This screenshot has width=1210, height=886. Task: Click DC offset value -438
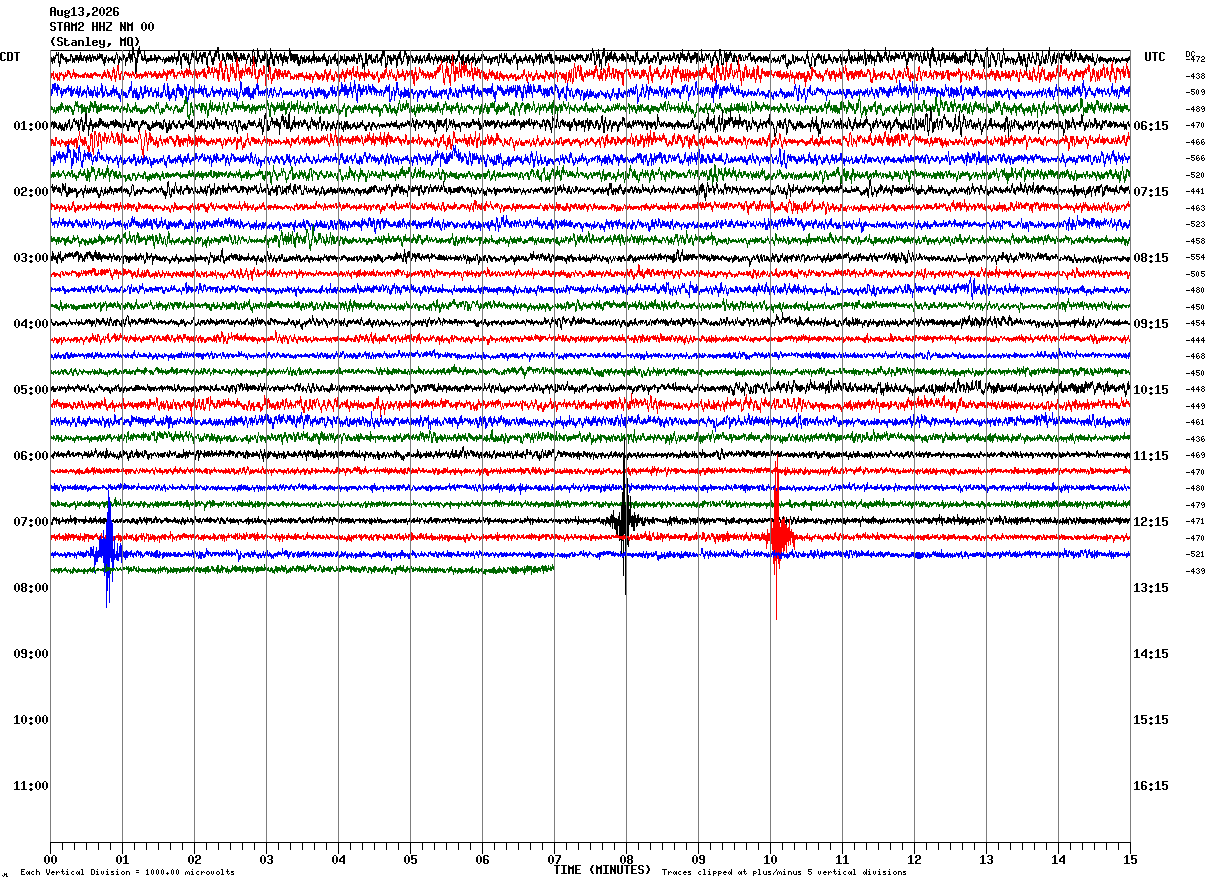1195,76
